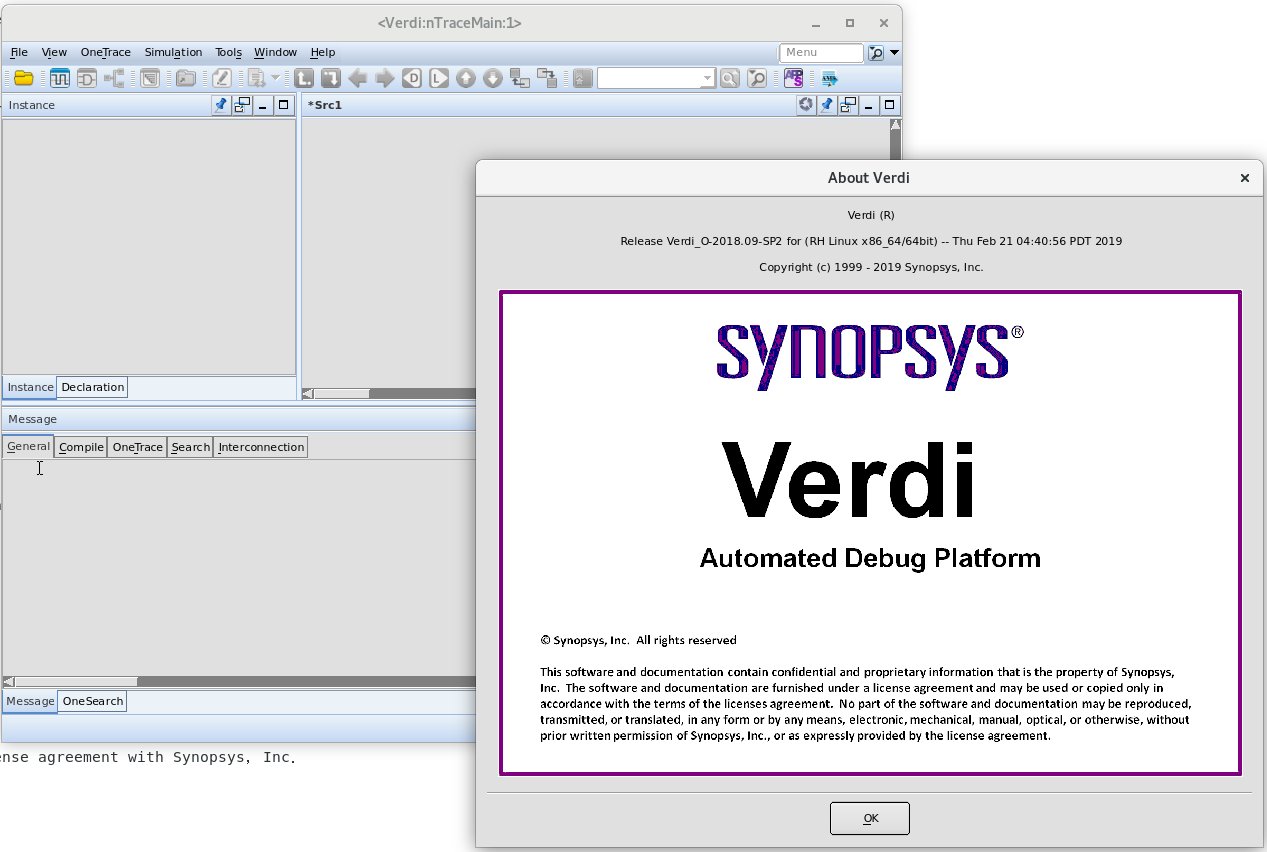Viewport: 1267px width, 852px height.
Task: Switch to the Message bottom tab
Action: (x=30, y=701)
